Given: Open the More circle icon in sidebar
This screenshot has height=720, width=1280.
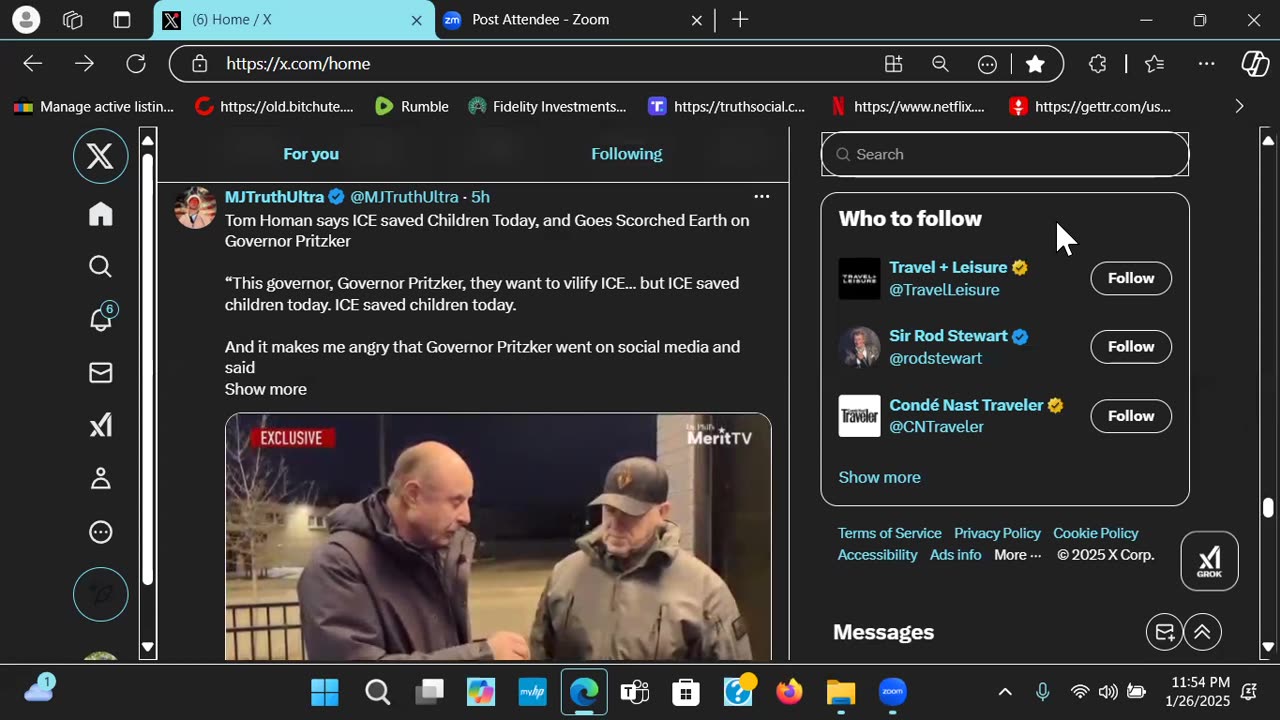Looking at the screenshot, I should (x=100, y=532).
